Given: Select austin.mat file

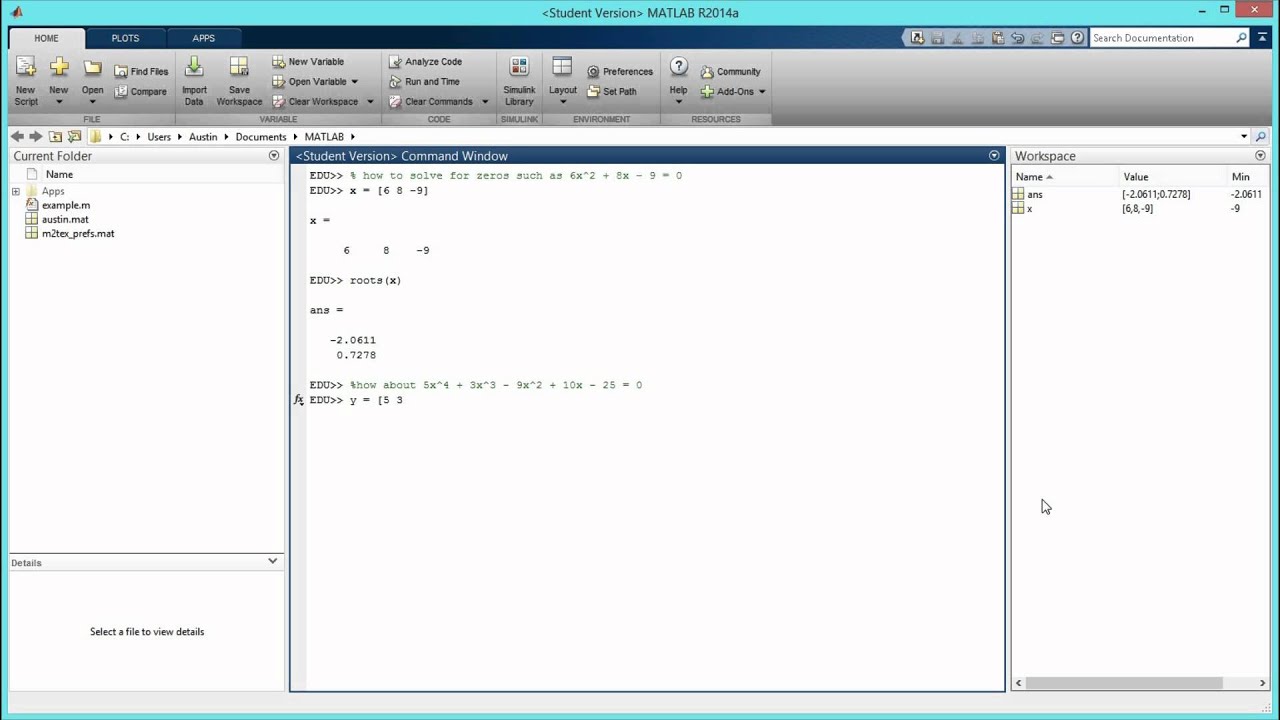Looking at the screenshot, I should pos(65,219).
